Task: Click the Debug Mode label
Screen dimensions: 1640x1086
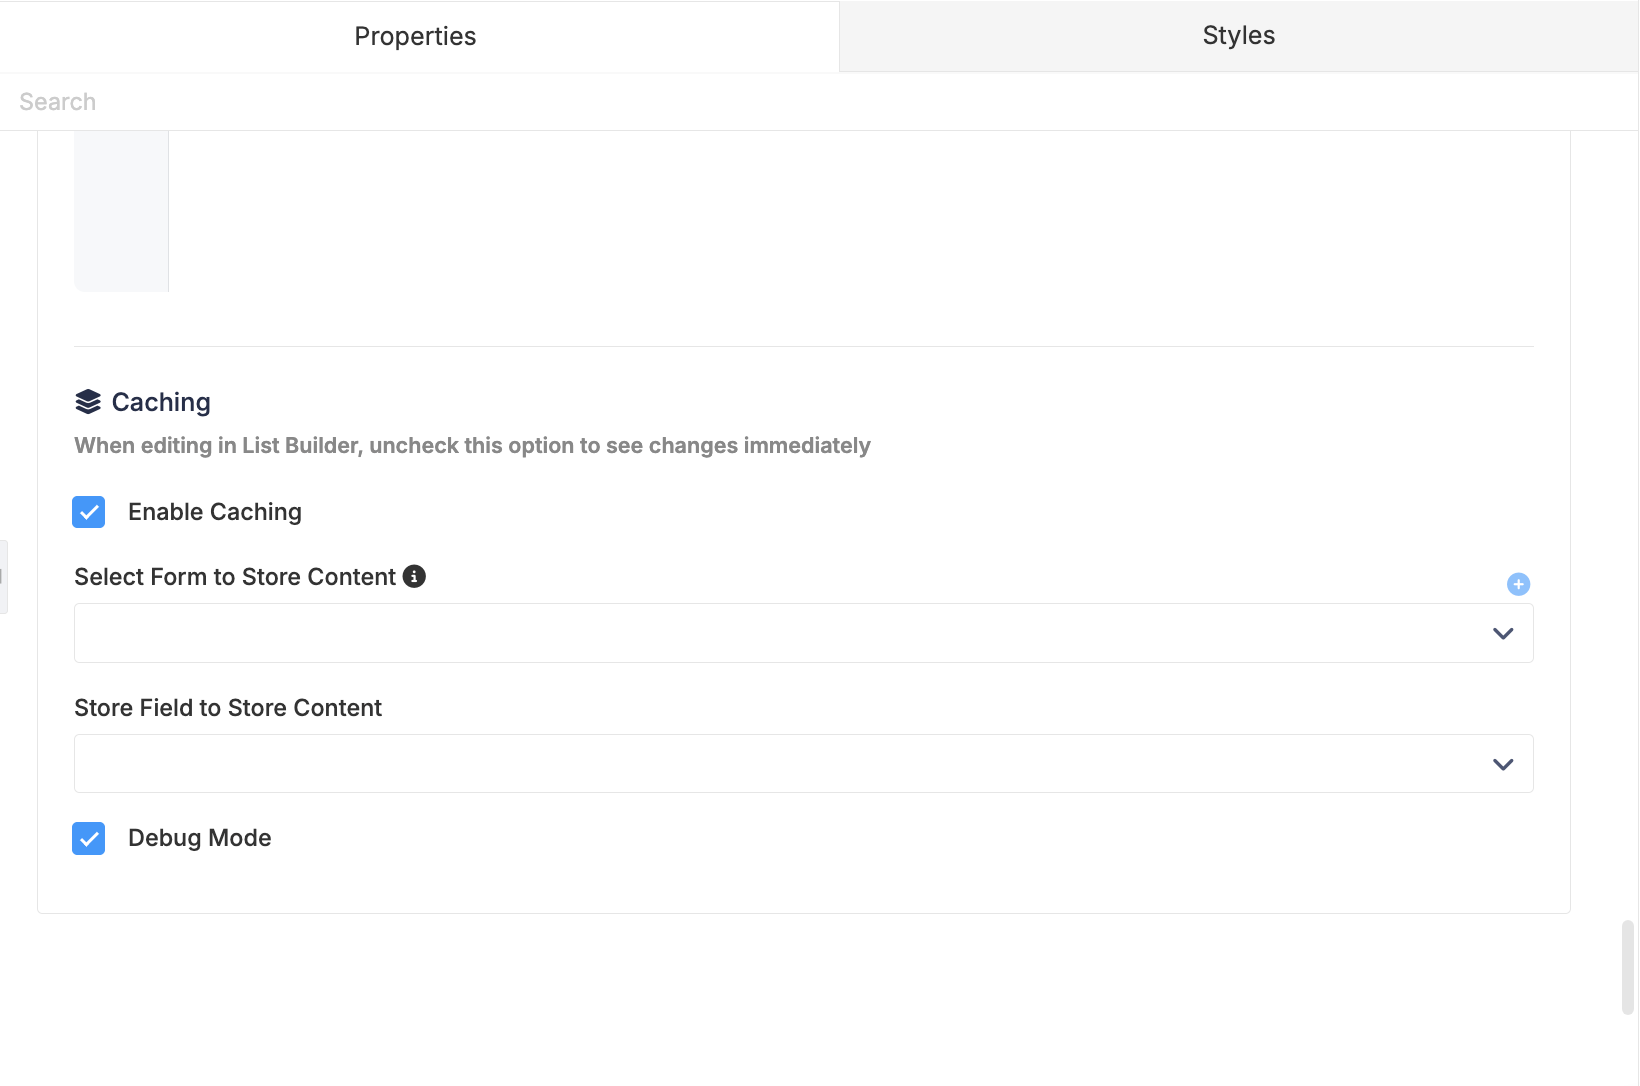Action: [x=200, y=838]
